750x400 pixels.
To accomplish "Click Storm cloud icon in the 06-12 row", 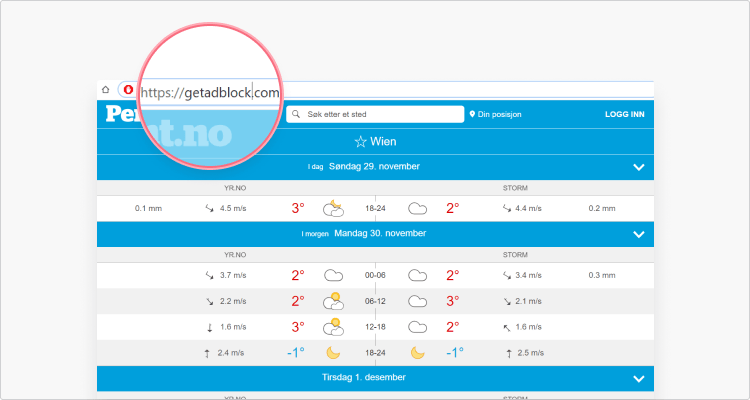I will click(417, 301).
